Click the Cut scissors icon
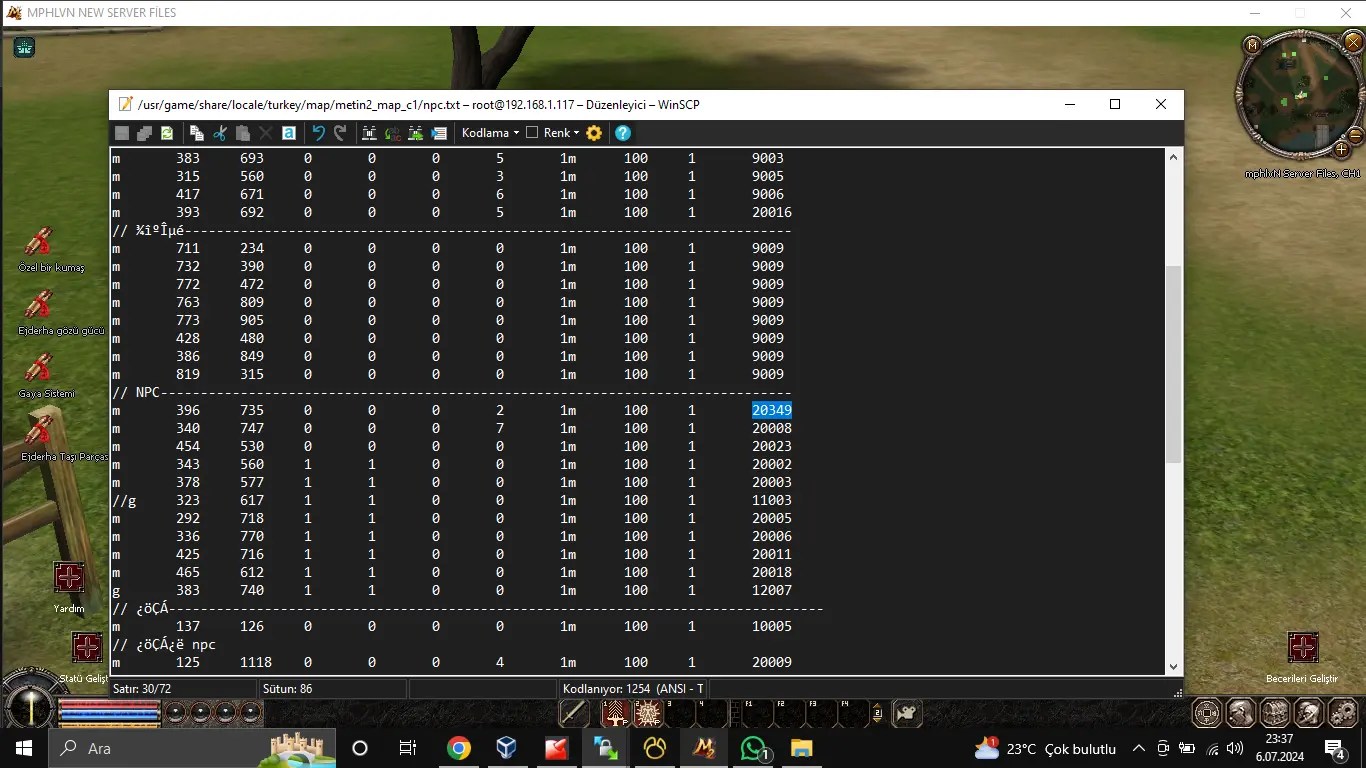1366x768 pixels. point(220,133)
